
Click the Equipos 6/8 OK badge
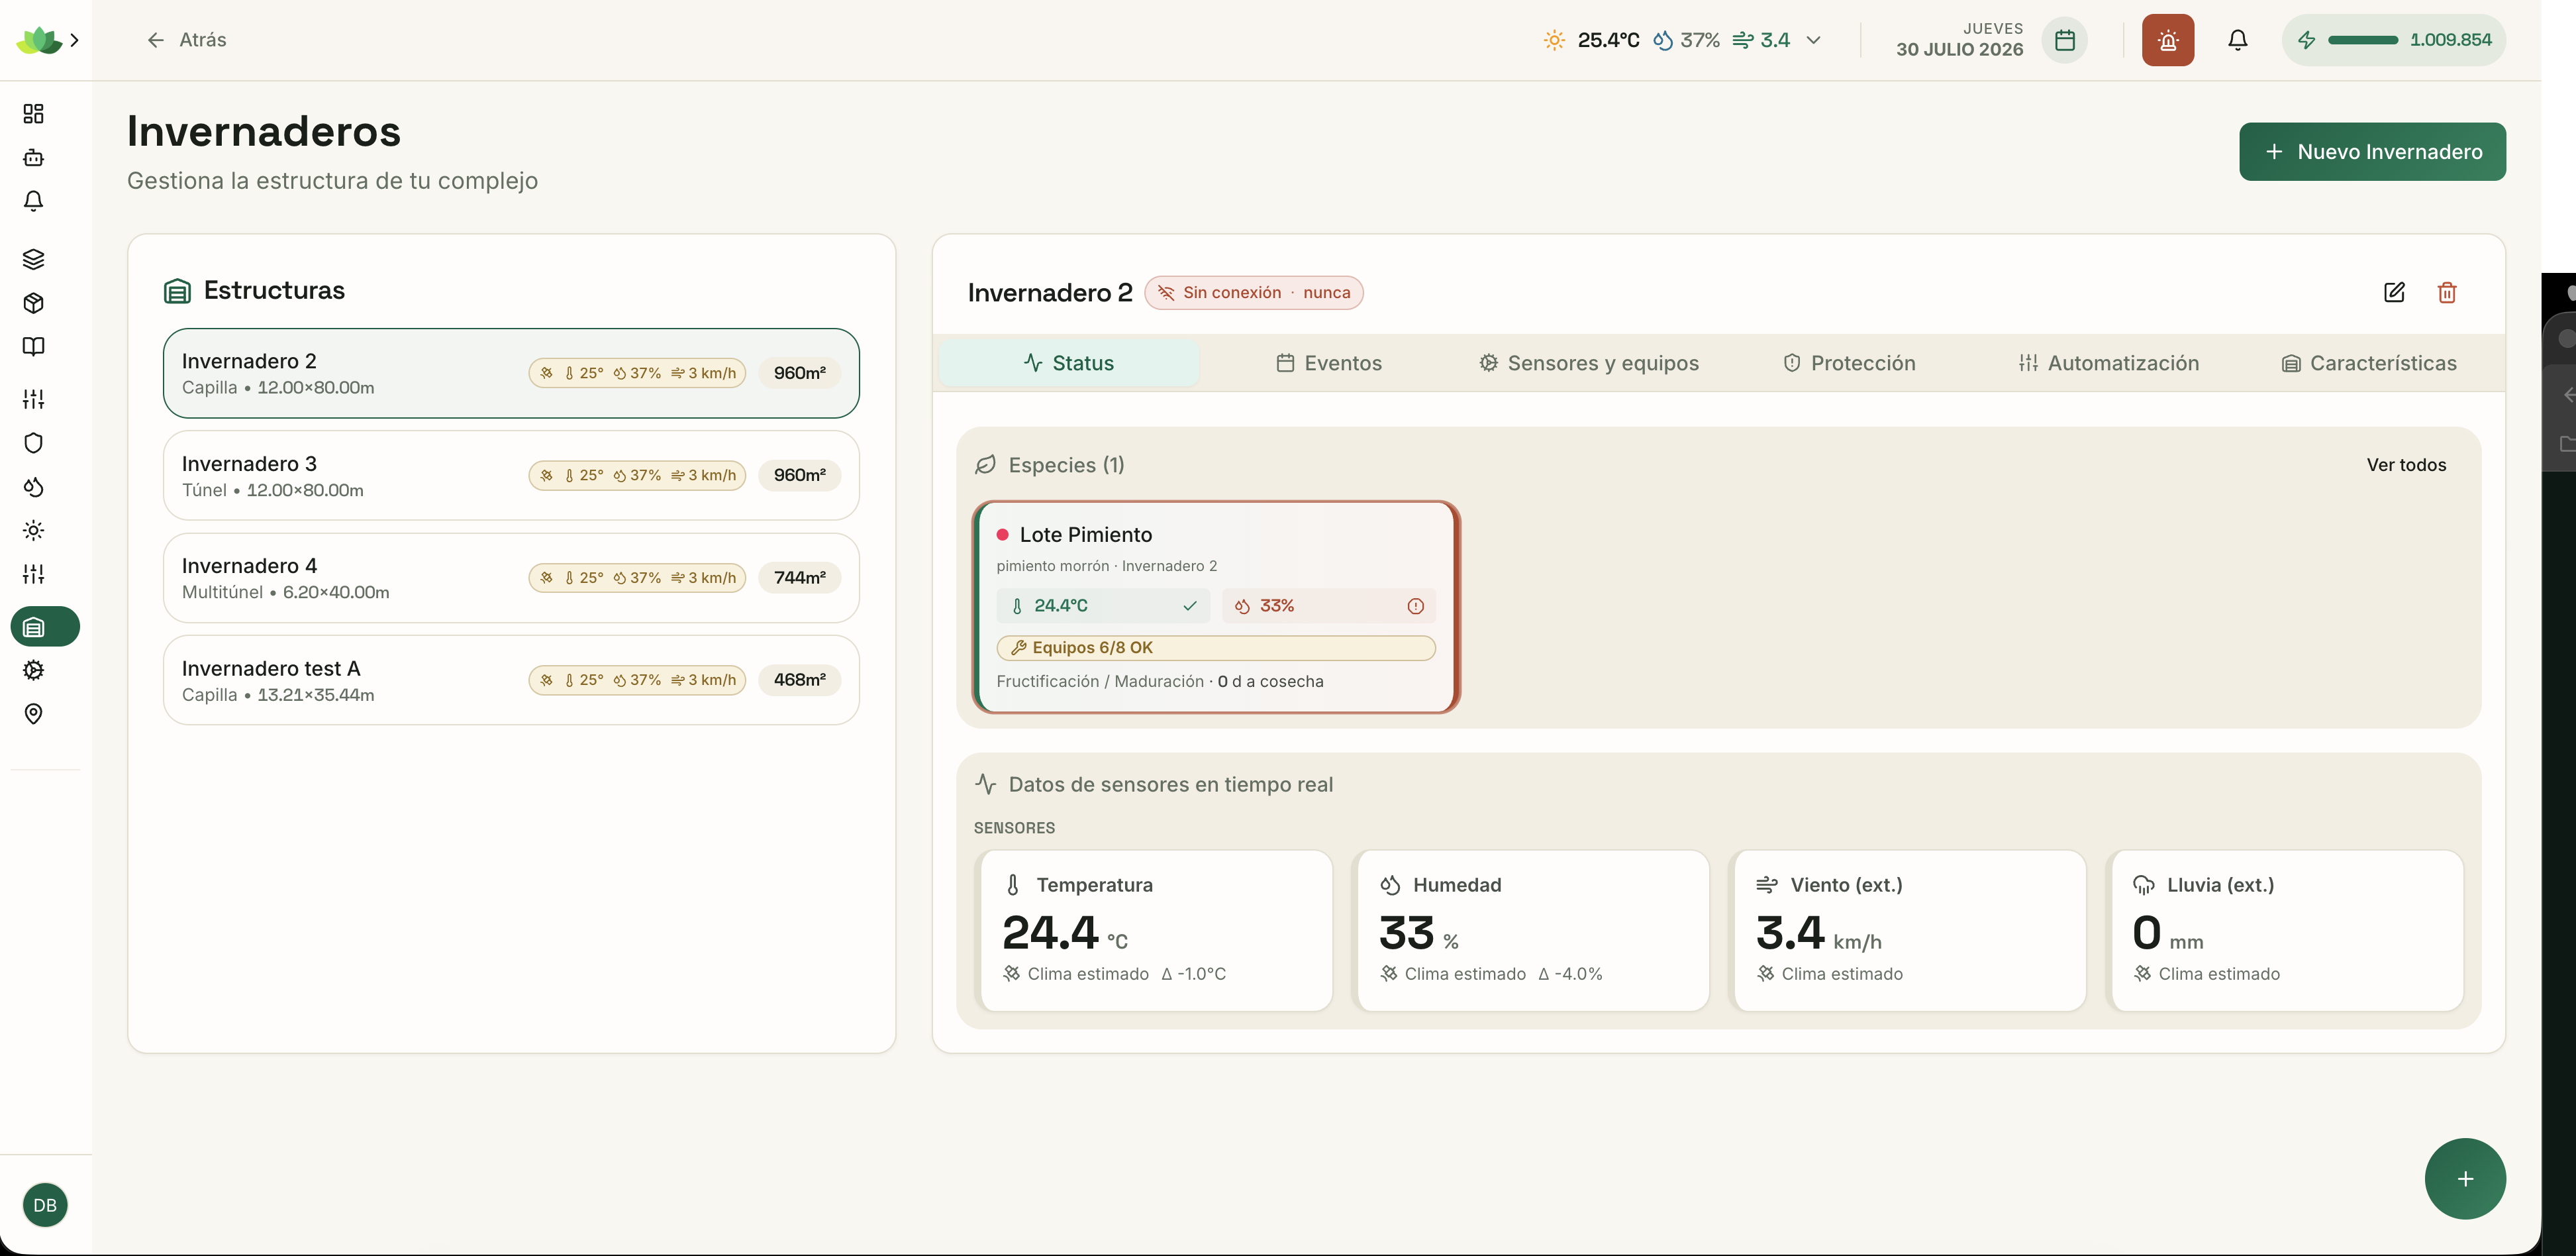(1215, 648)
